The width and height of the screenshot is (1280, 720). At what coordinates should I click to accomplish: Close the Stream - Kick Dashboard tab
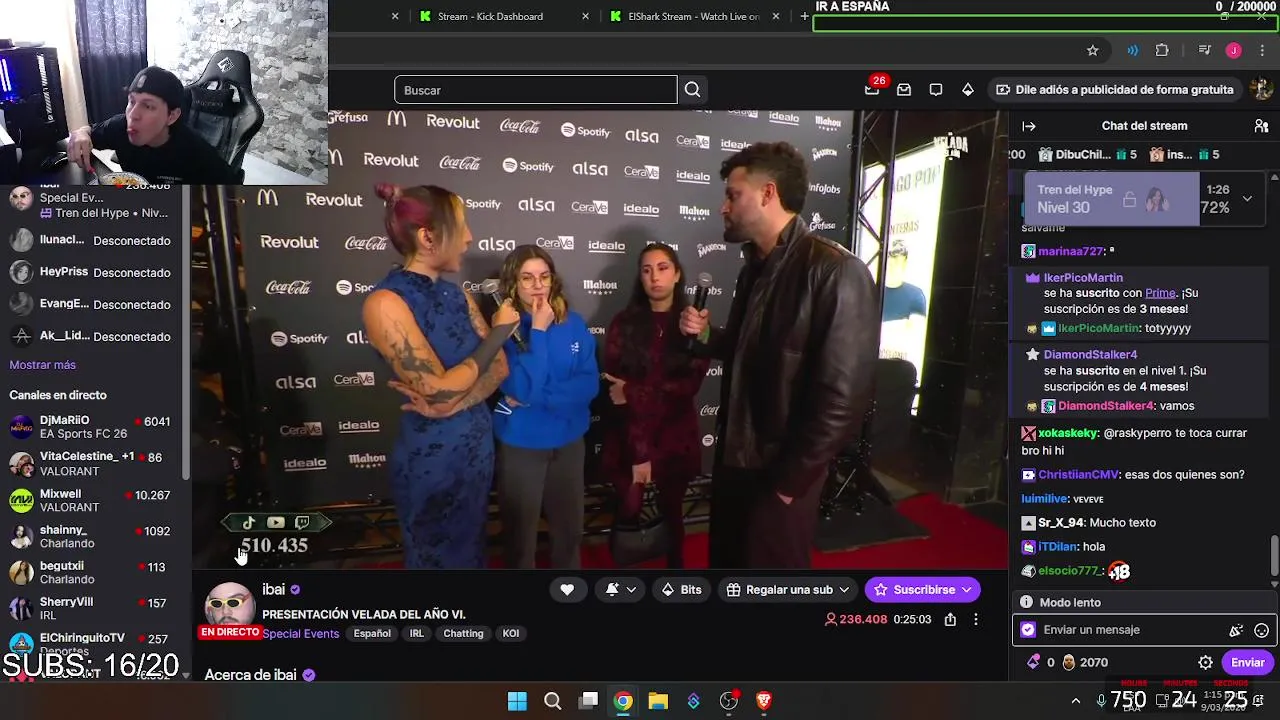click(586, 16)
